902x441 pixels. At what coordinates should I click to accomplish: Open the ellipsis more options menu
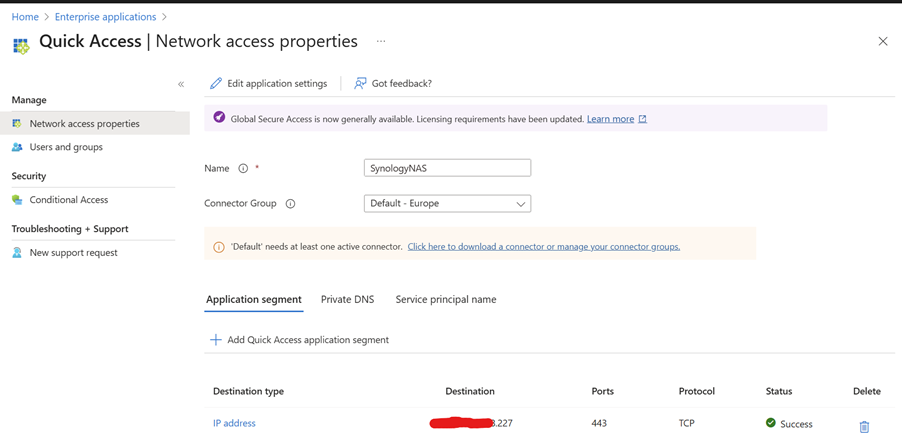tap(381, 42)
